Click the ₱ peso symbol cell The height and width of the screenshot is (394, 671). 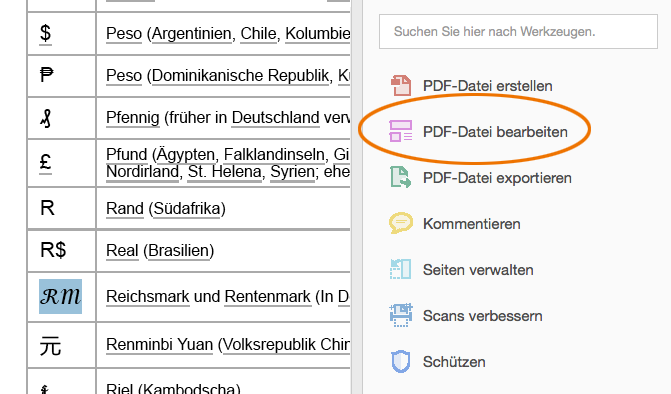62,76
